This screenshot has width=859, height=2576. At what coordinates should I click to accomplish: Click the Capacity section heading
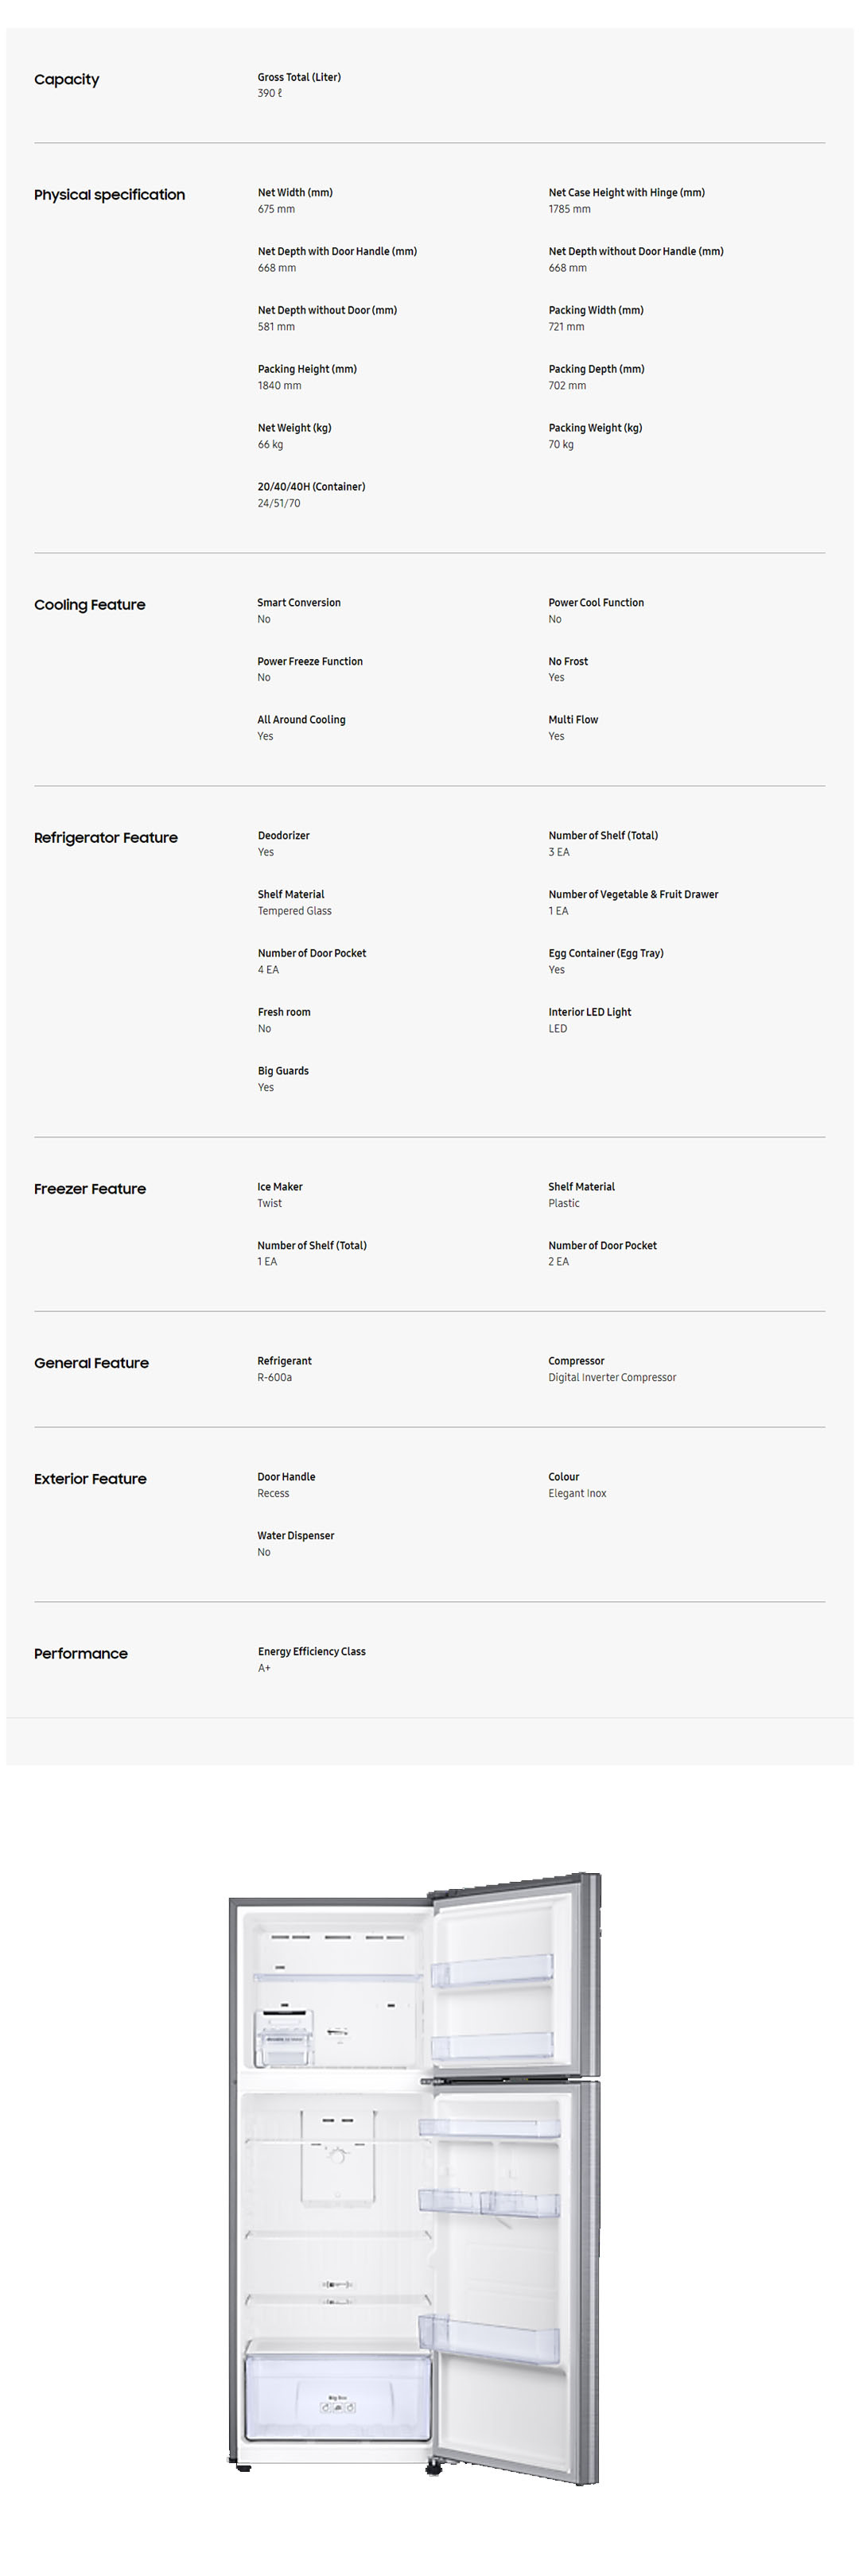tap(66, 80)
